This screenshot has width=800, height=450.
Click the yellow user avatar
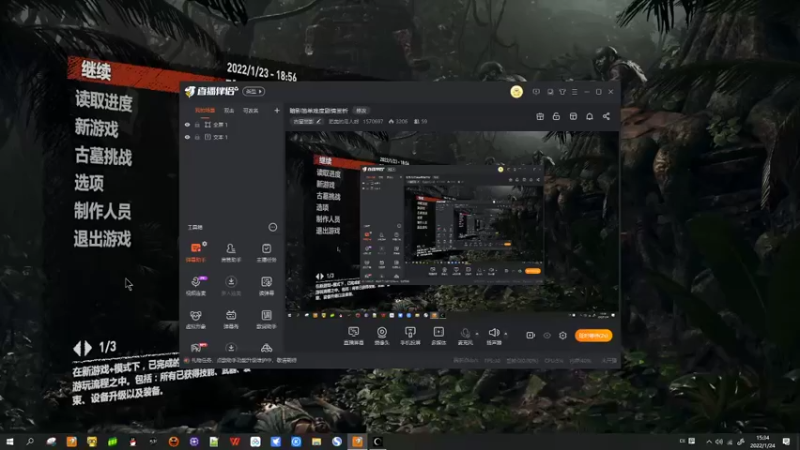tap(516, 92)
